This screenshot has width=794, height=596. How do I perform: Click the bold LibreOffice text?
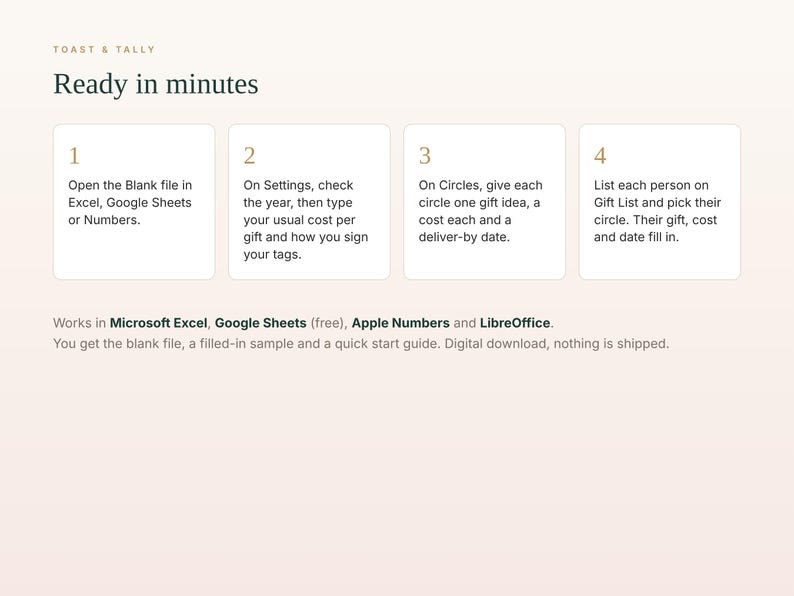coord(515,323)
